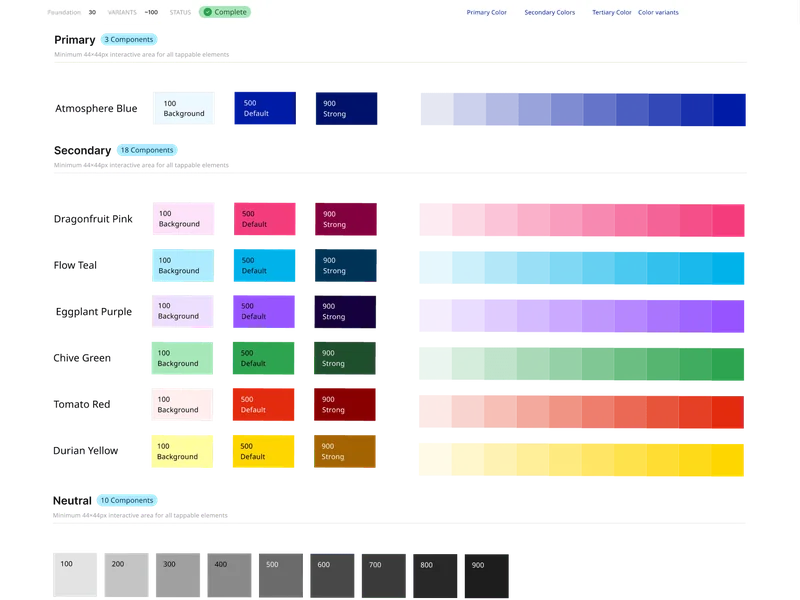
Task: Click the Dragonfruit Pink color name
Action: 93,219
